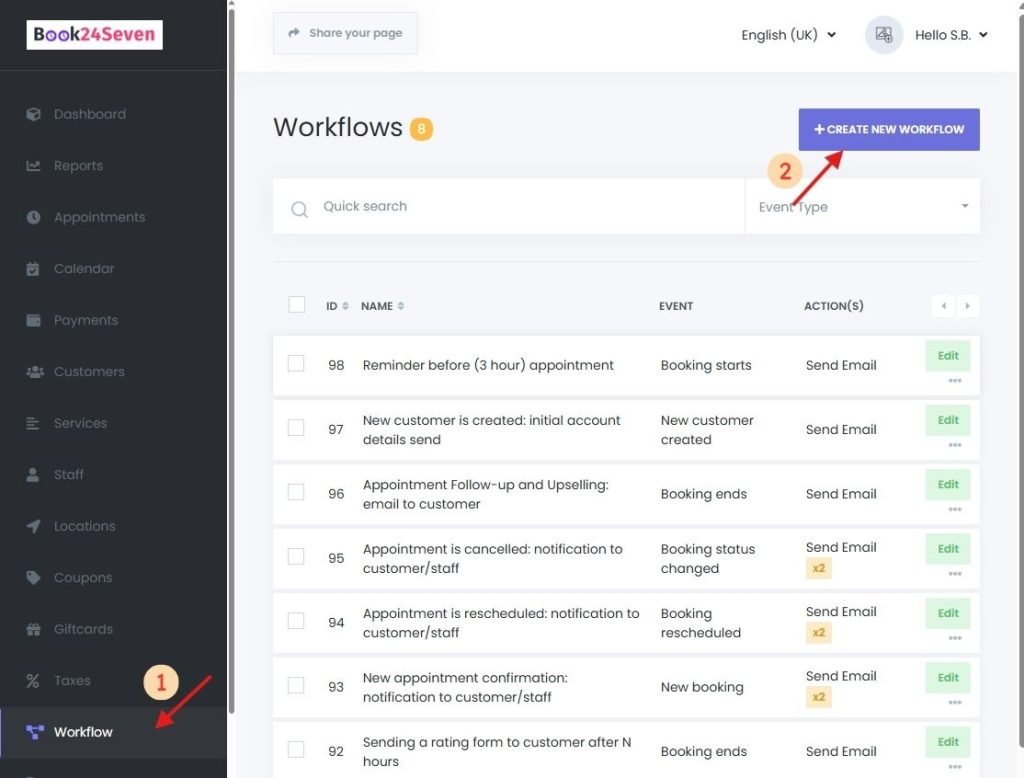The height and width of the screenshot is (778, 1024).
Task: Edit the workflow with ID 97
Action: 947,420
